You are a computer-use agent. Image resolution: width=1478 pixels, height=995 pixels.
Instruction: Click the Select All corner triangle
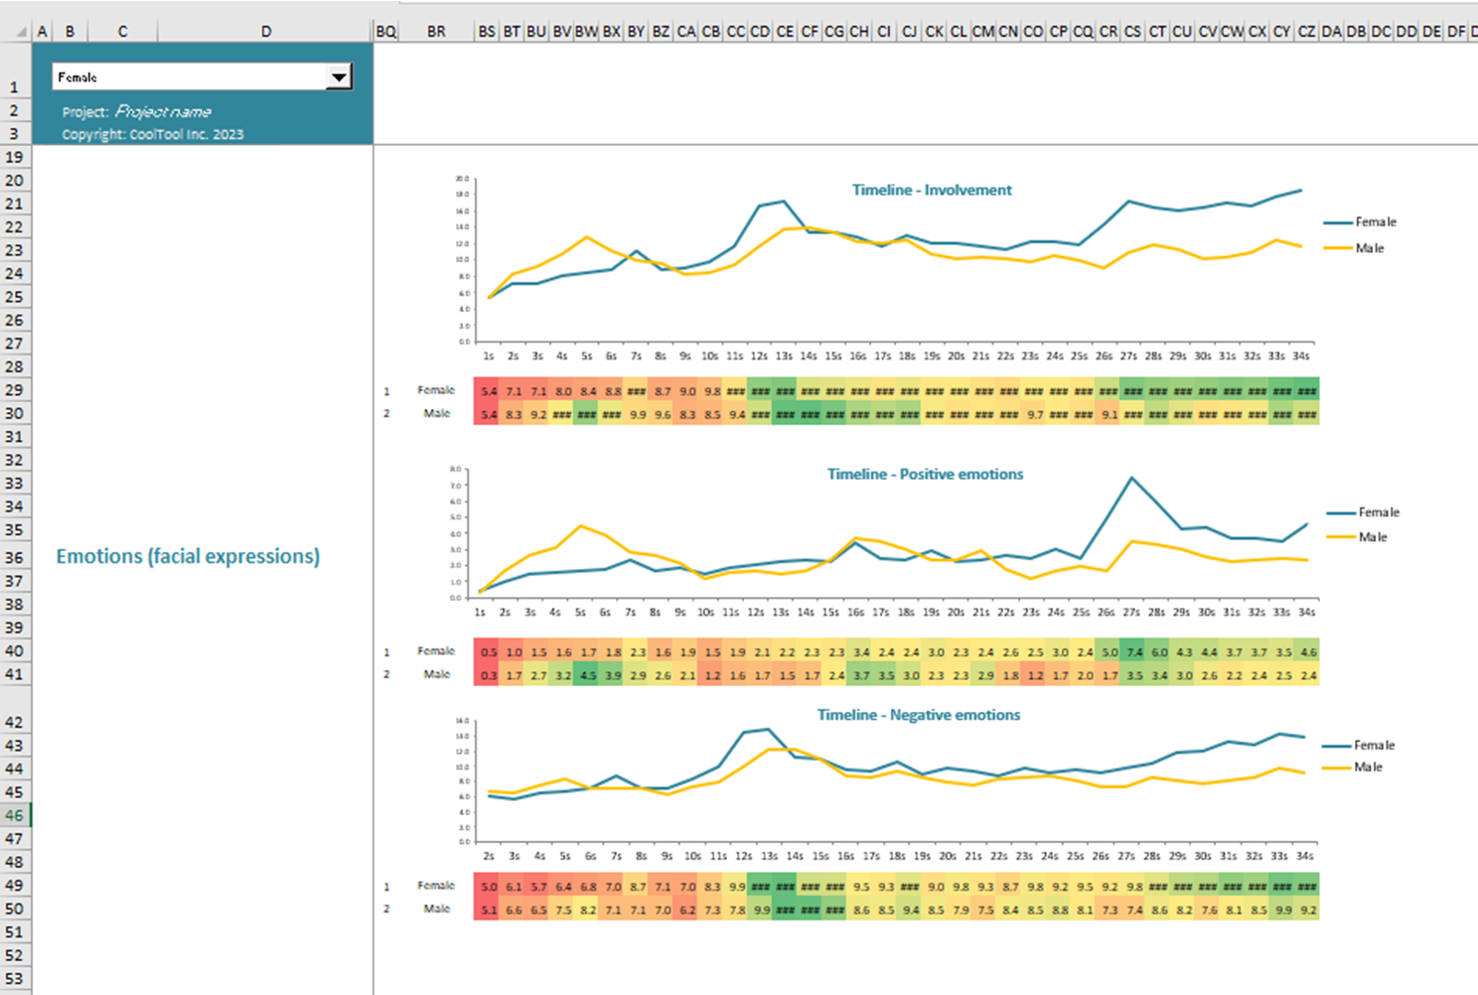click(x=20, y=32)
